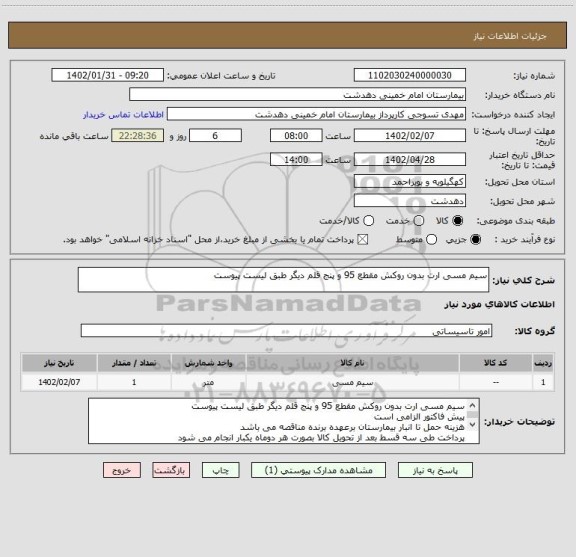Click the پرداخت طی سه قسط note line
576x557 pixels.
321,438
